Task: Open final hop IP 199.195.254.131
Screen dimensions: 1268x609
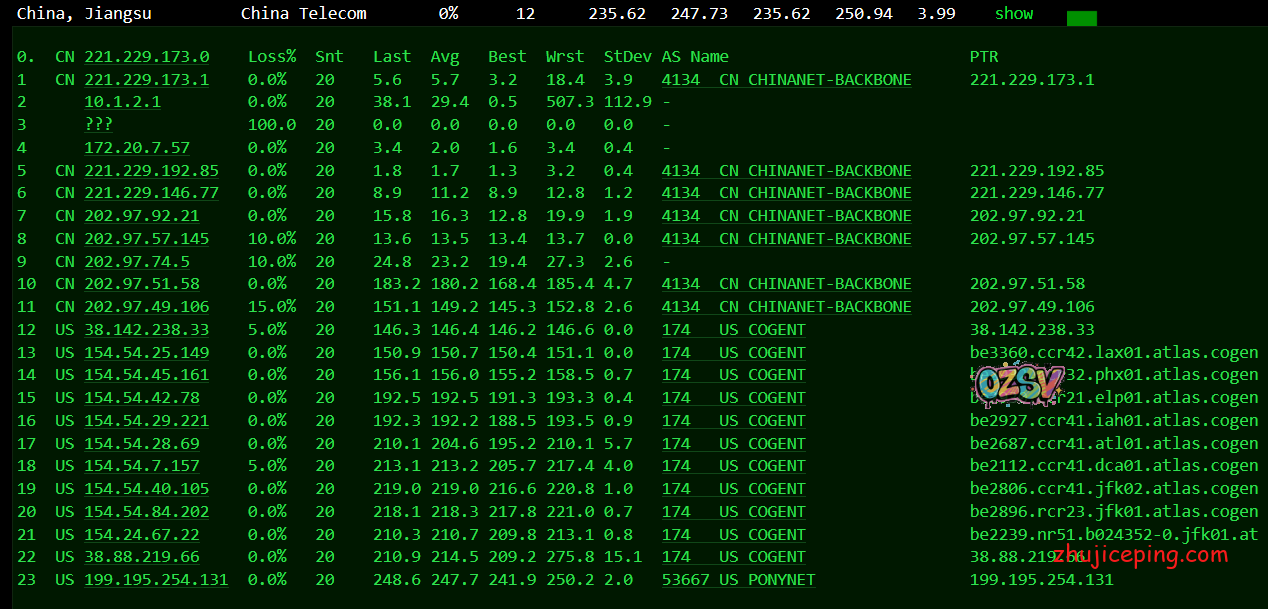Action: point(156,580)
